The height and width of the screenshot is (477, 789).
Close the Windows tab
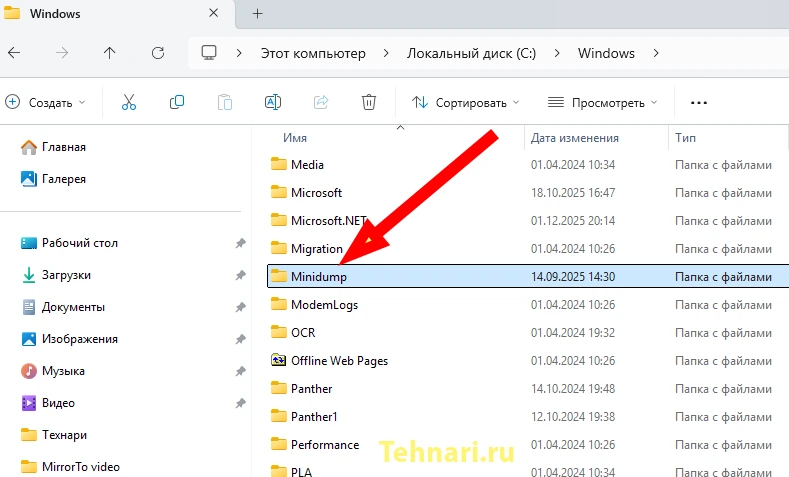(213, 13)
